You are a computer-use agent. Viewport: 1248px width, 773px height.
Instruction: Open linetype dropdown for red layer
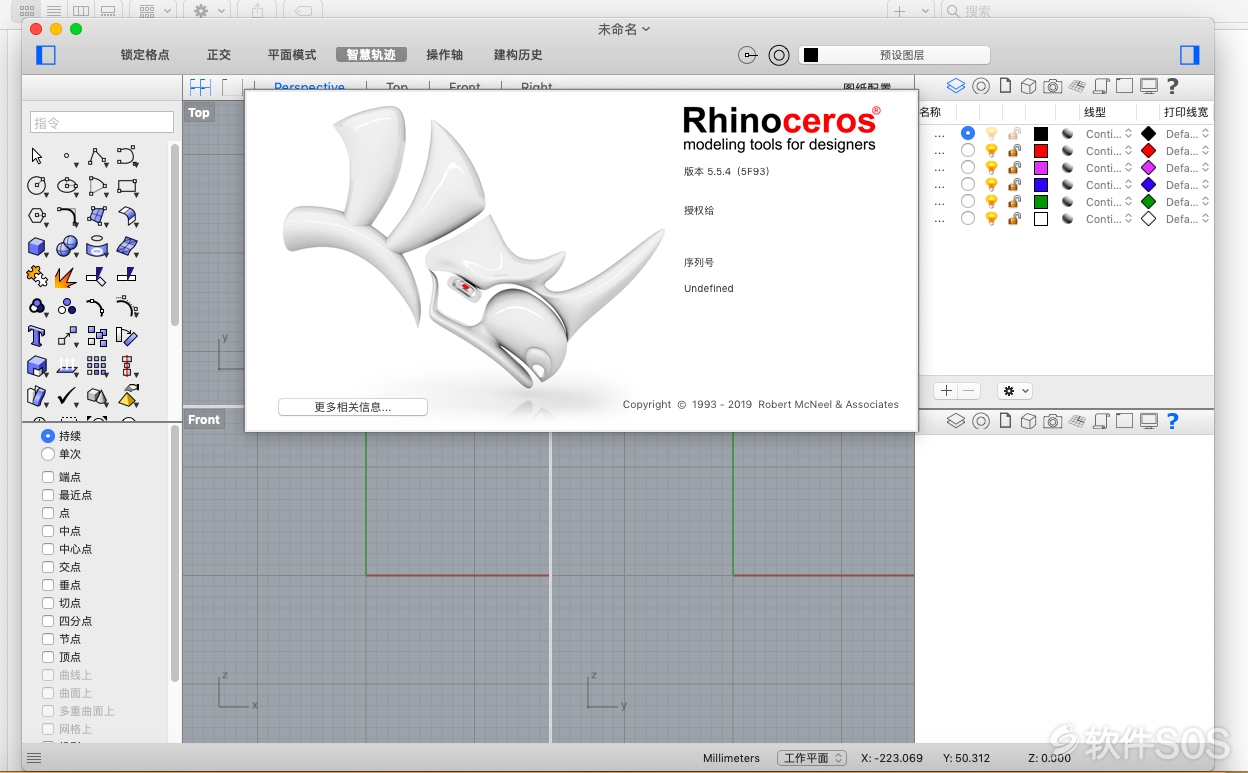[1108, 151]
